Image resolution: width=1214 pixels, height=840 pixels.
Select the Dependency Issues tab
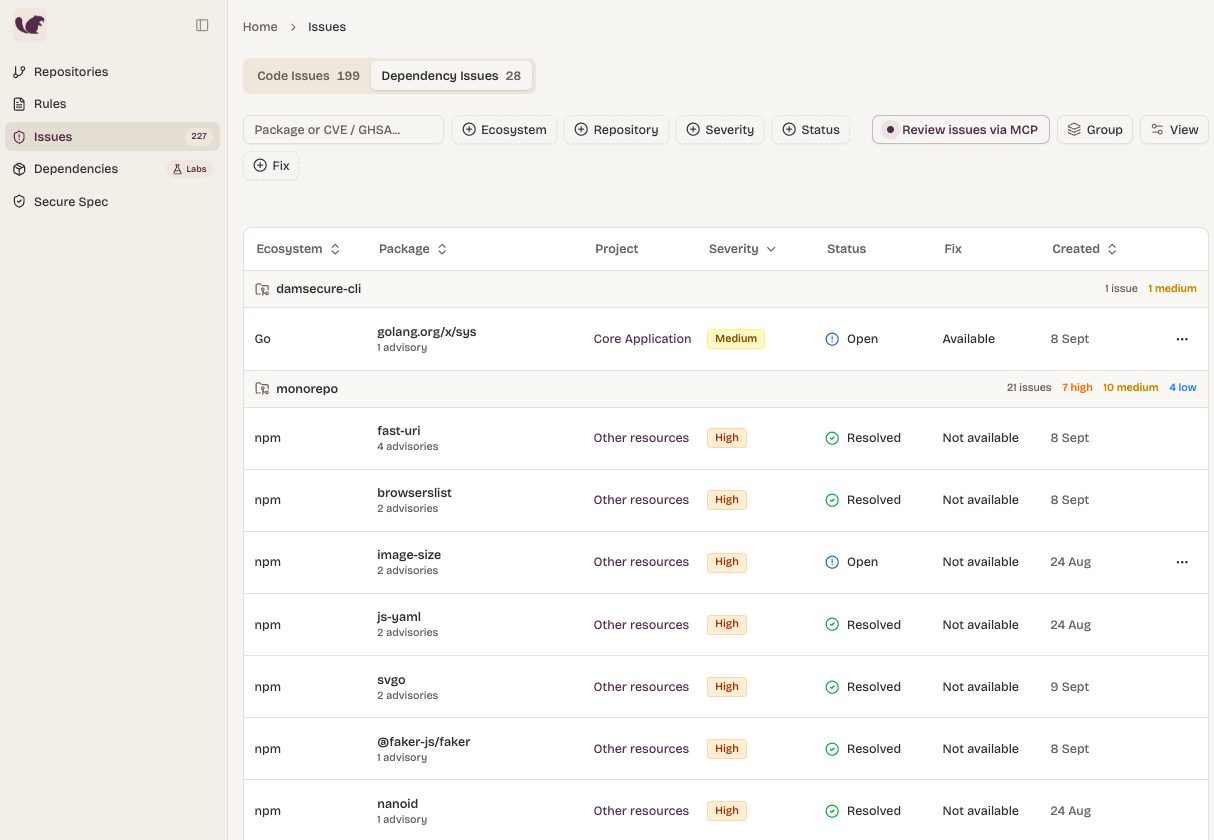(451, 76)
